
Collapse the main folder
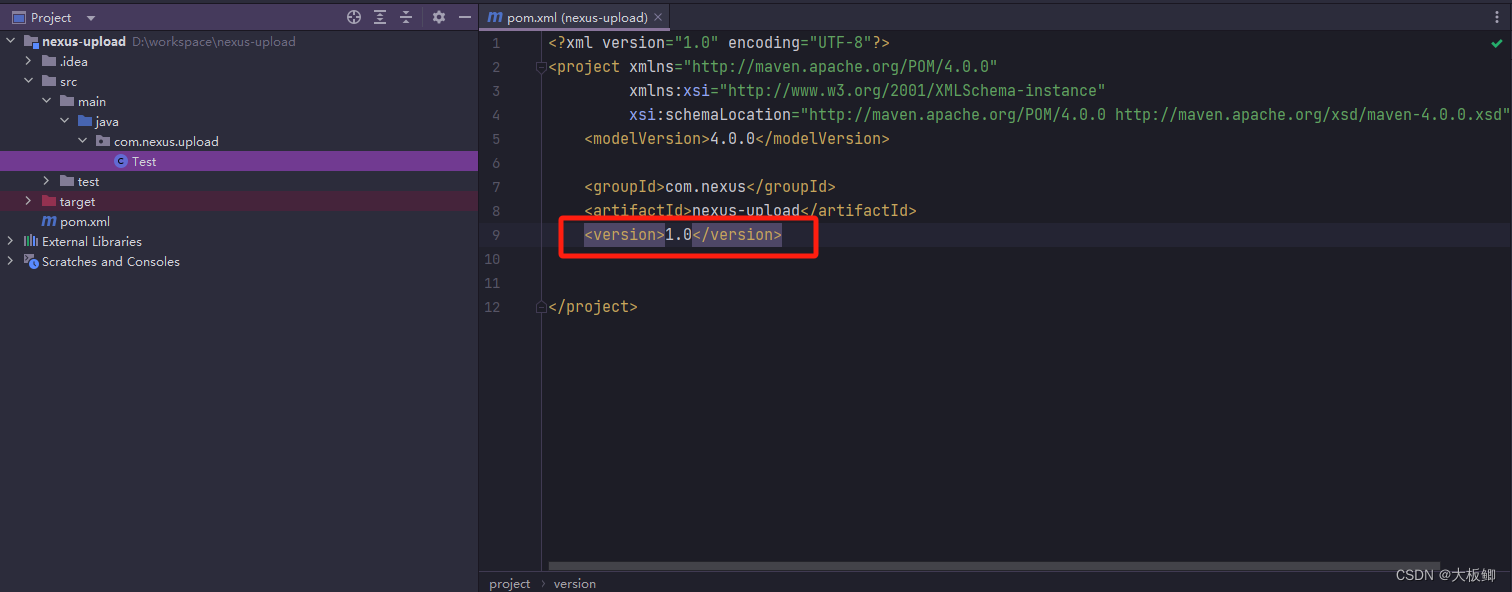tap(47, 101)
